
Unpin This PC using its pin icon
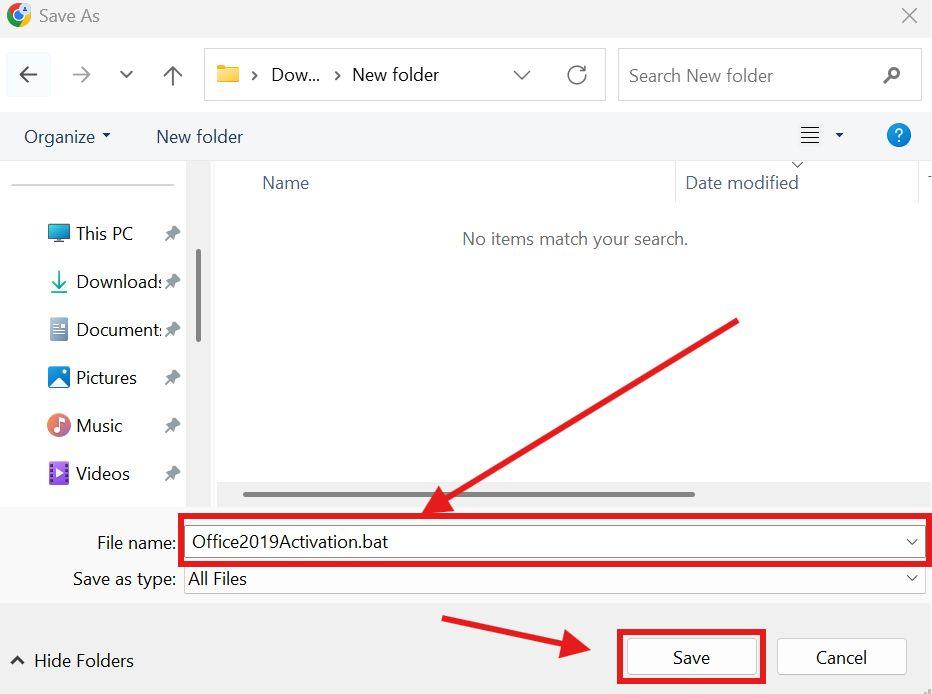(x=172, y=234)
